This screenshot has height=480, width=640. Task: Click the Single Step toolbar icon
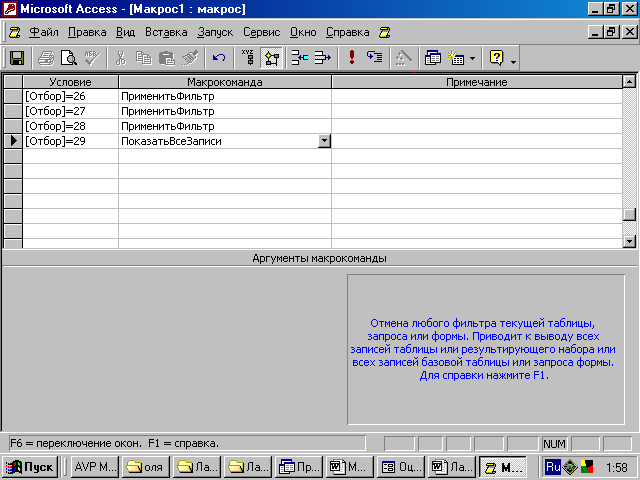pos(374,58)
